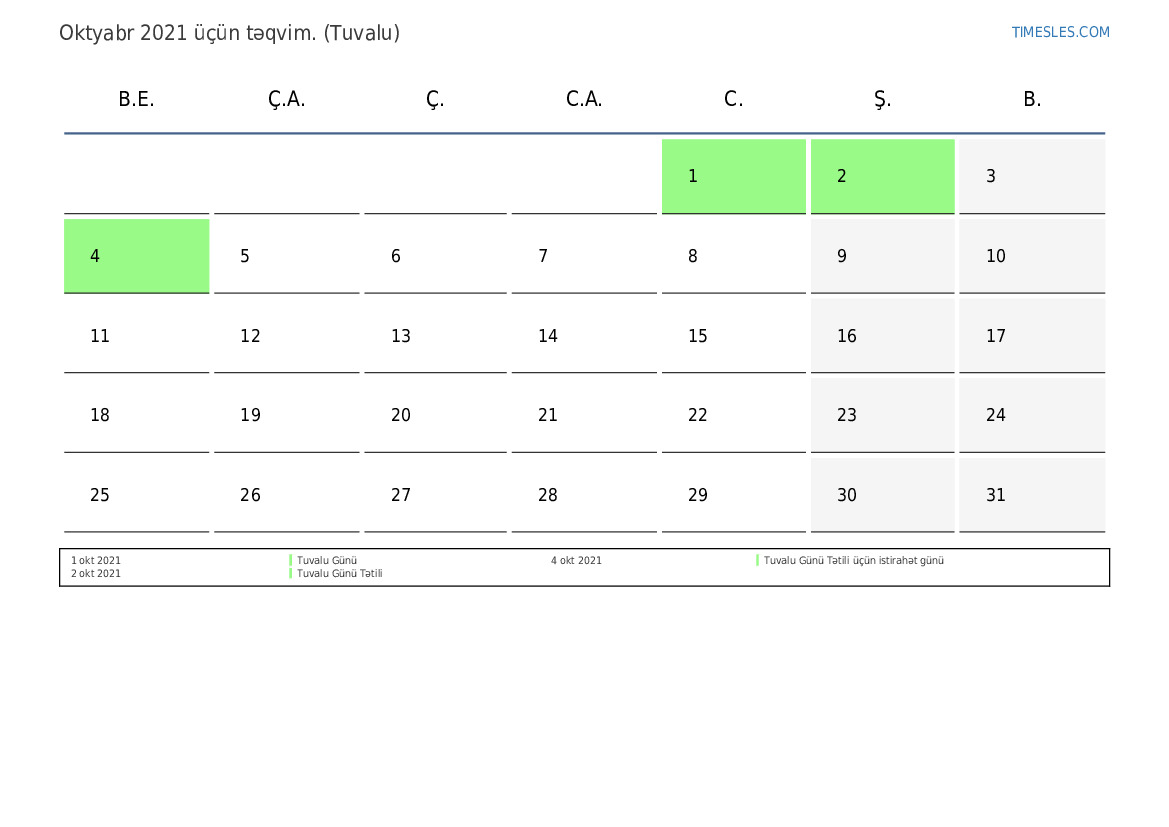1169x827 pixels.
Task: Click the 1 okt 2021 legend date
Action: point(96,561)
